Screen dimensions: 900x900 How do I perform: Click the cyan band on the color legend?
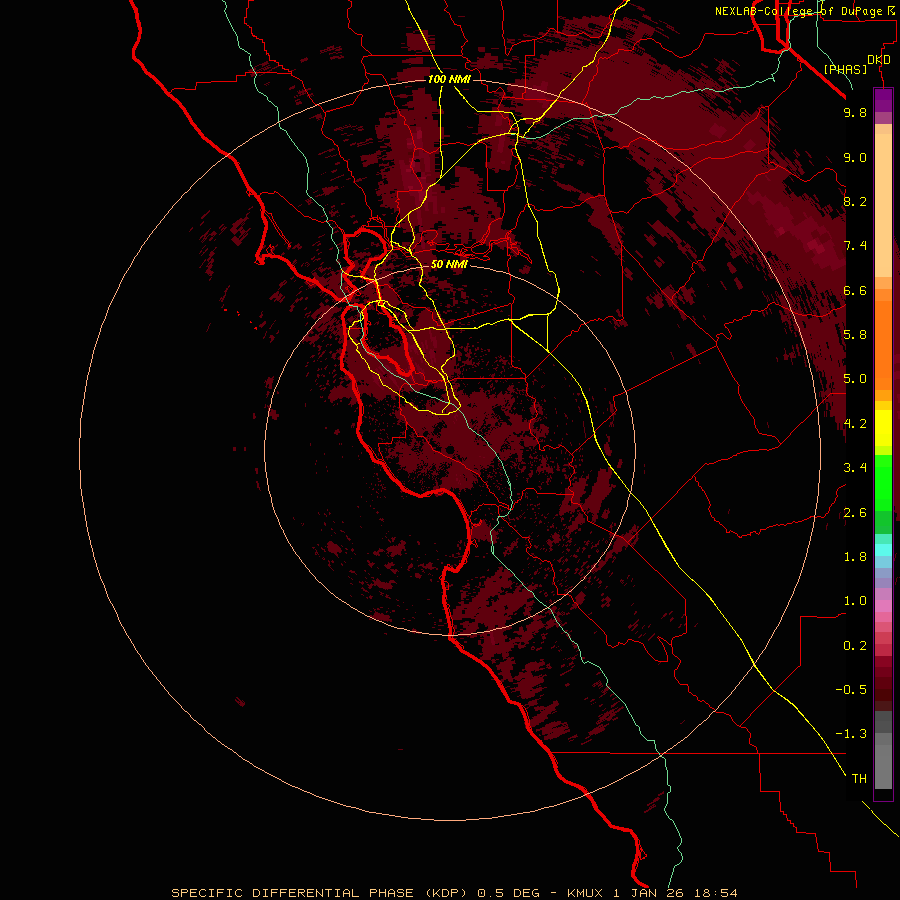[x=883, y=550]
